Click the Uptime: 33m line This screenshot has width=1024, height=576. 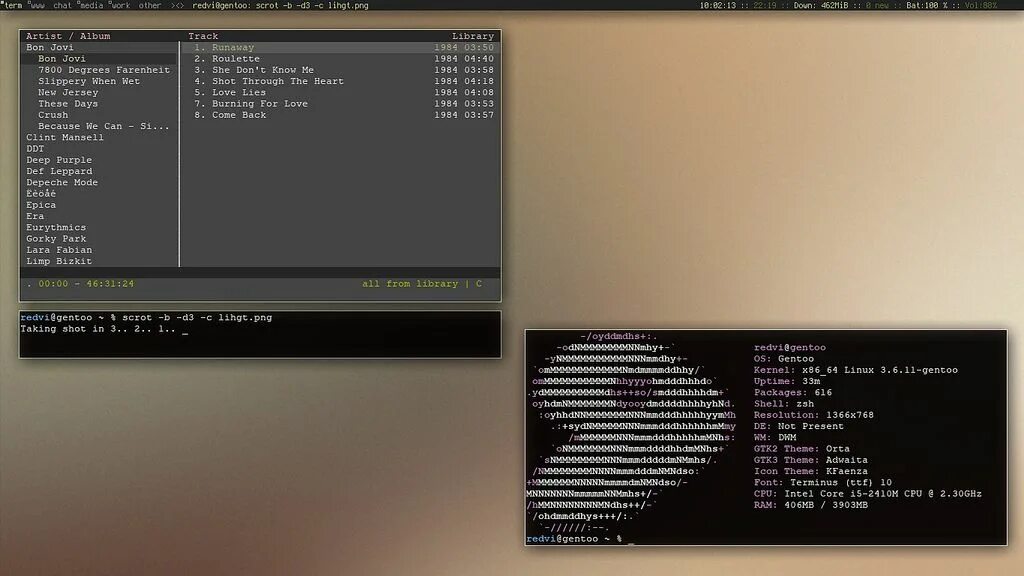pos(787,381)
